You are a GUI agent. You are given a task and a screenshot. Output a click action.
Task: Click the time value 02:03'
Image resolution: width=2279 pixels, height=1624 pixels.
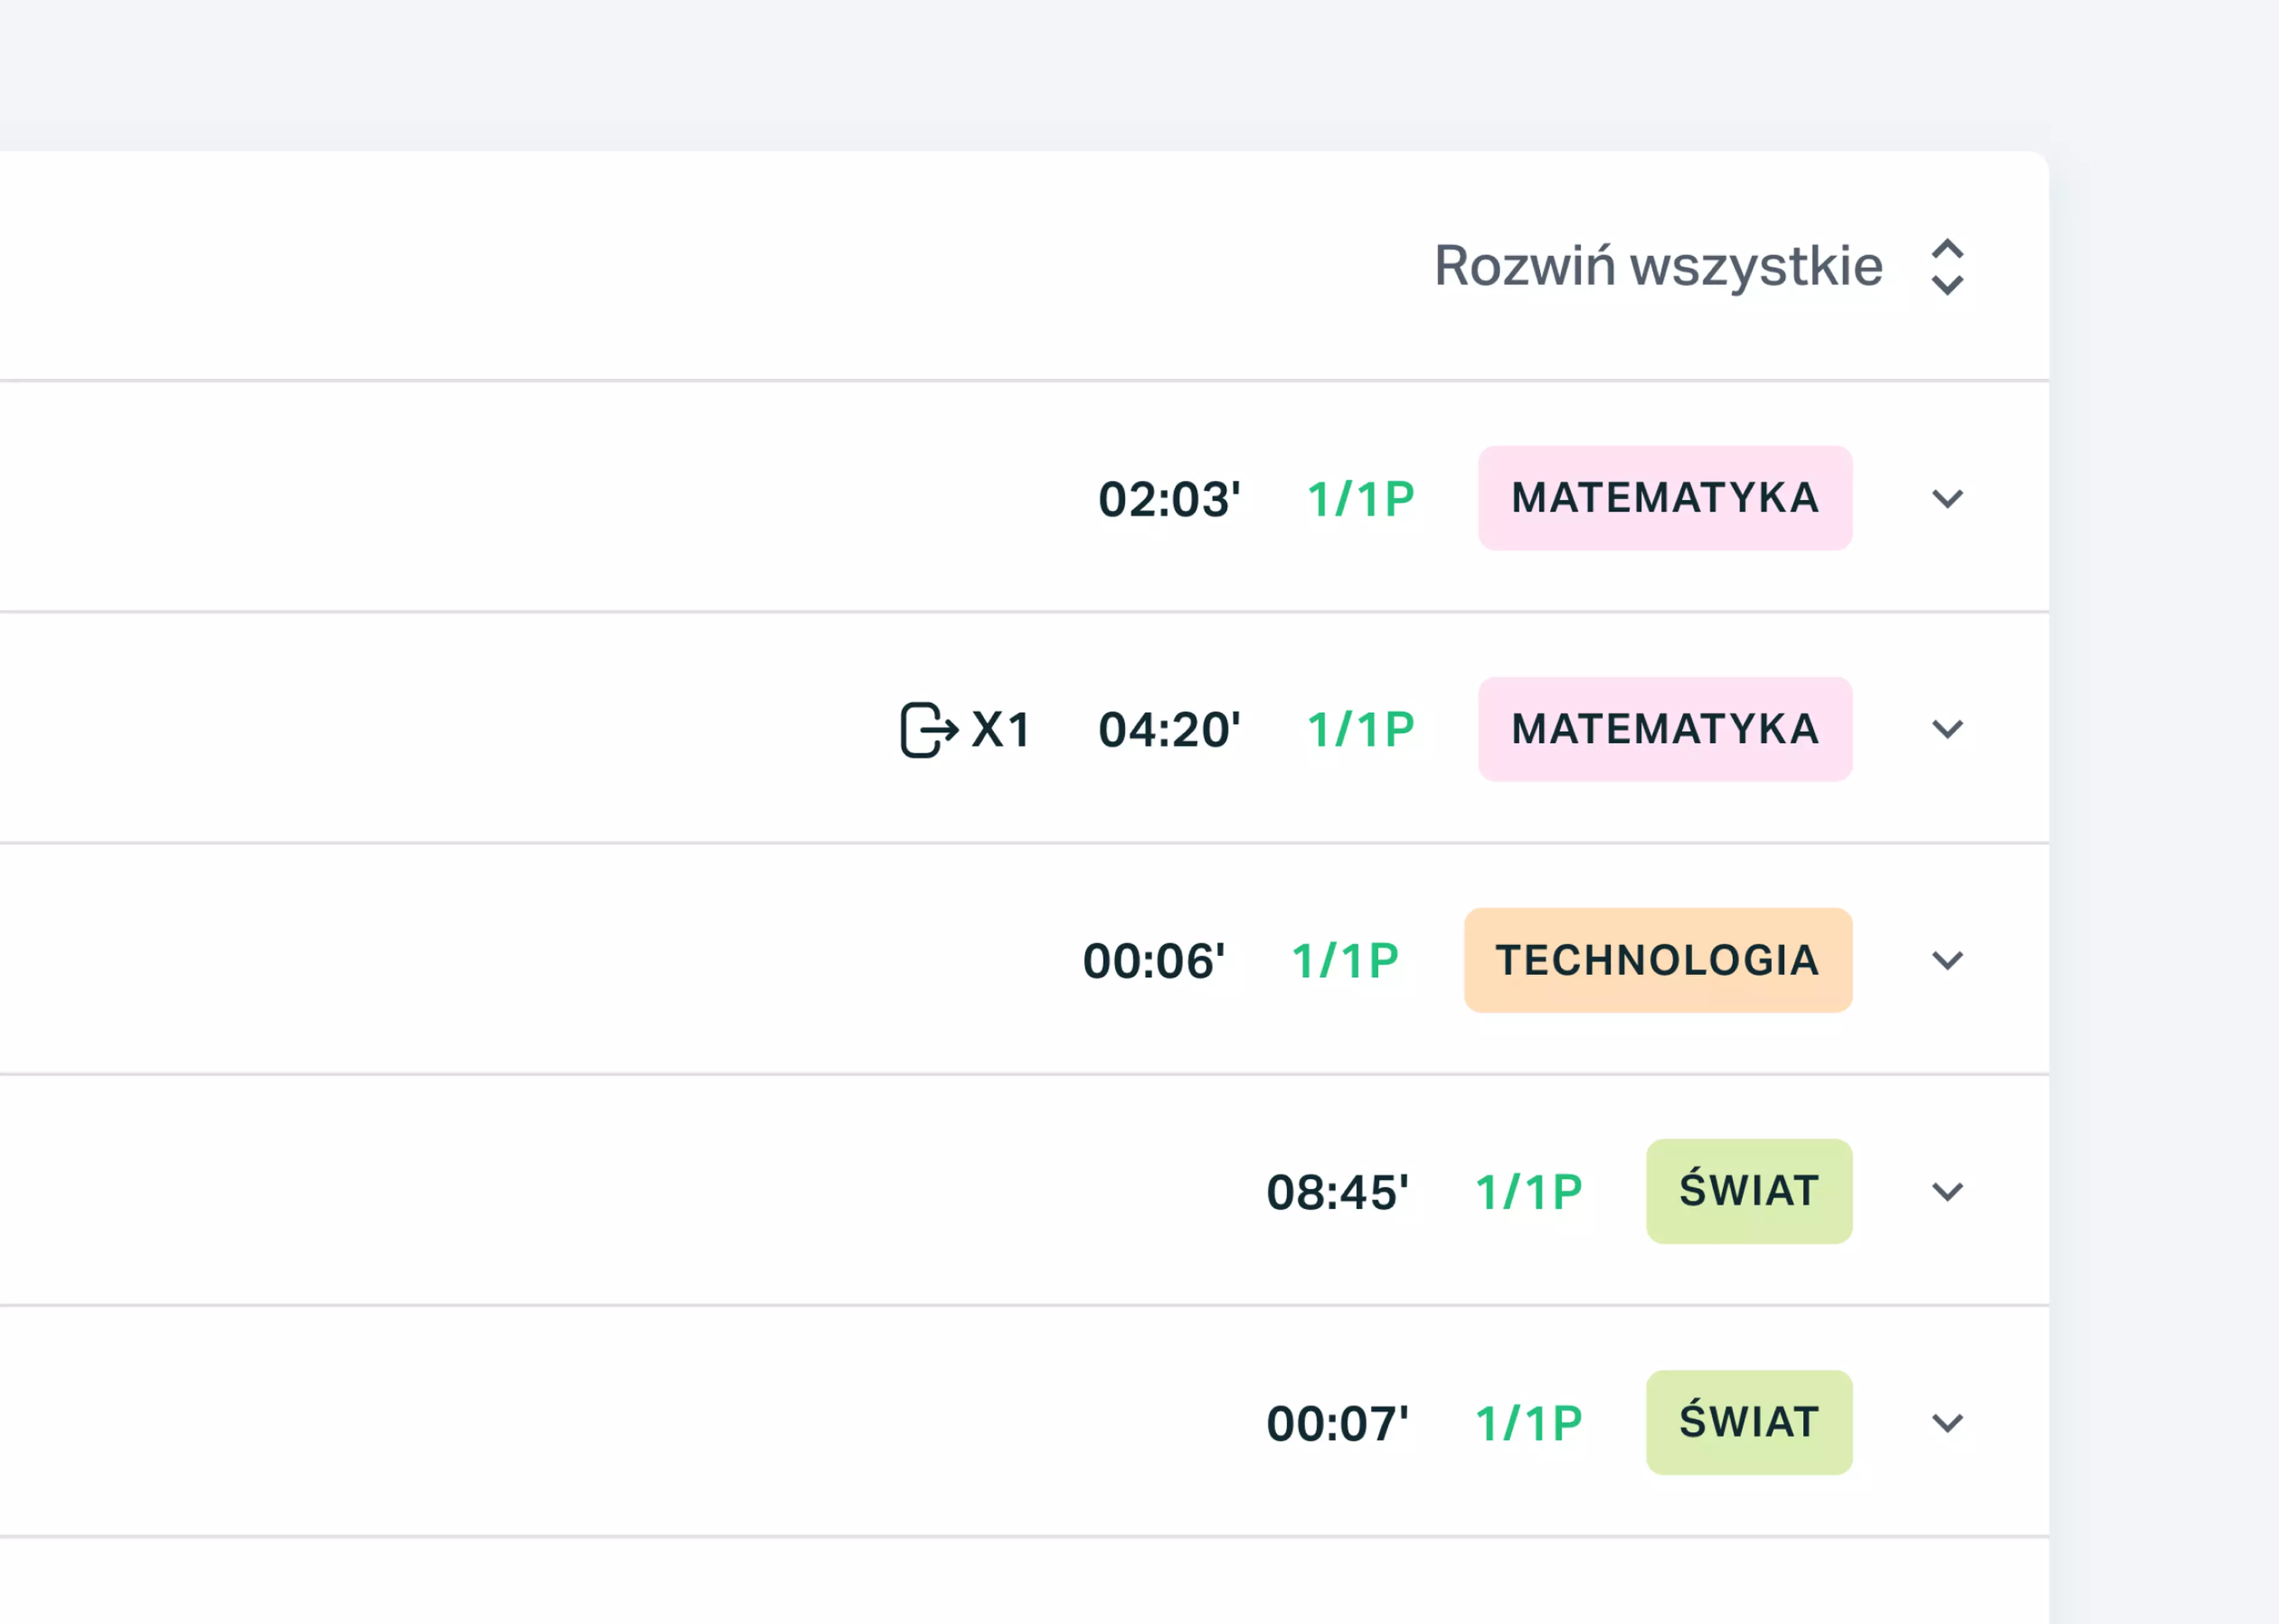(1169, 499)
